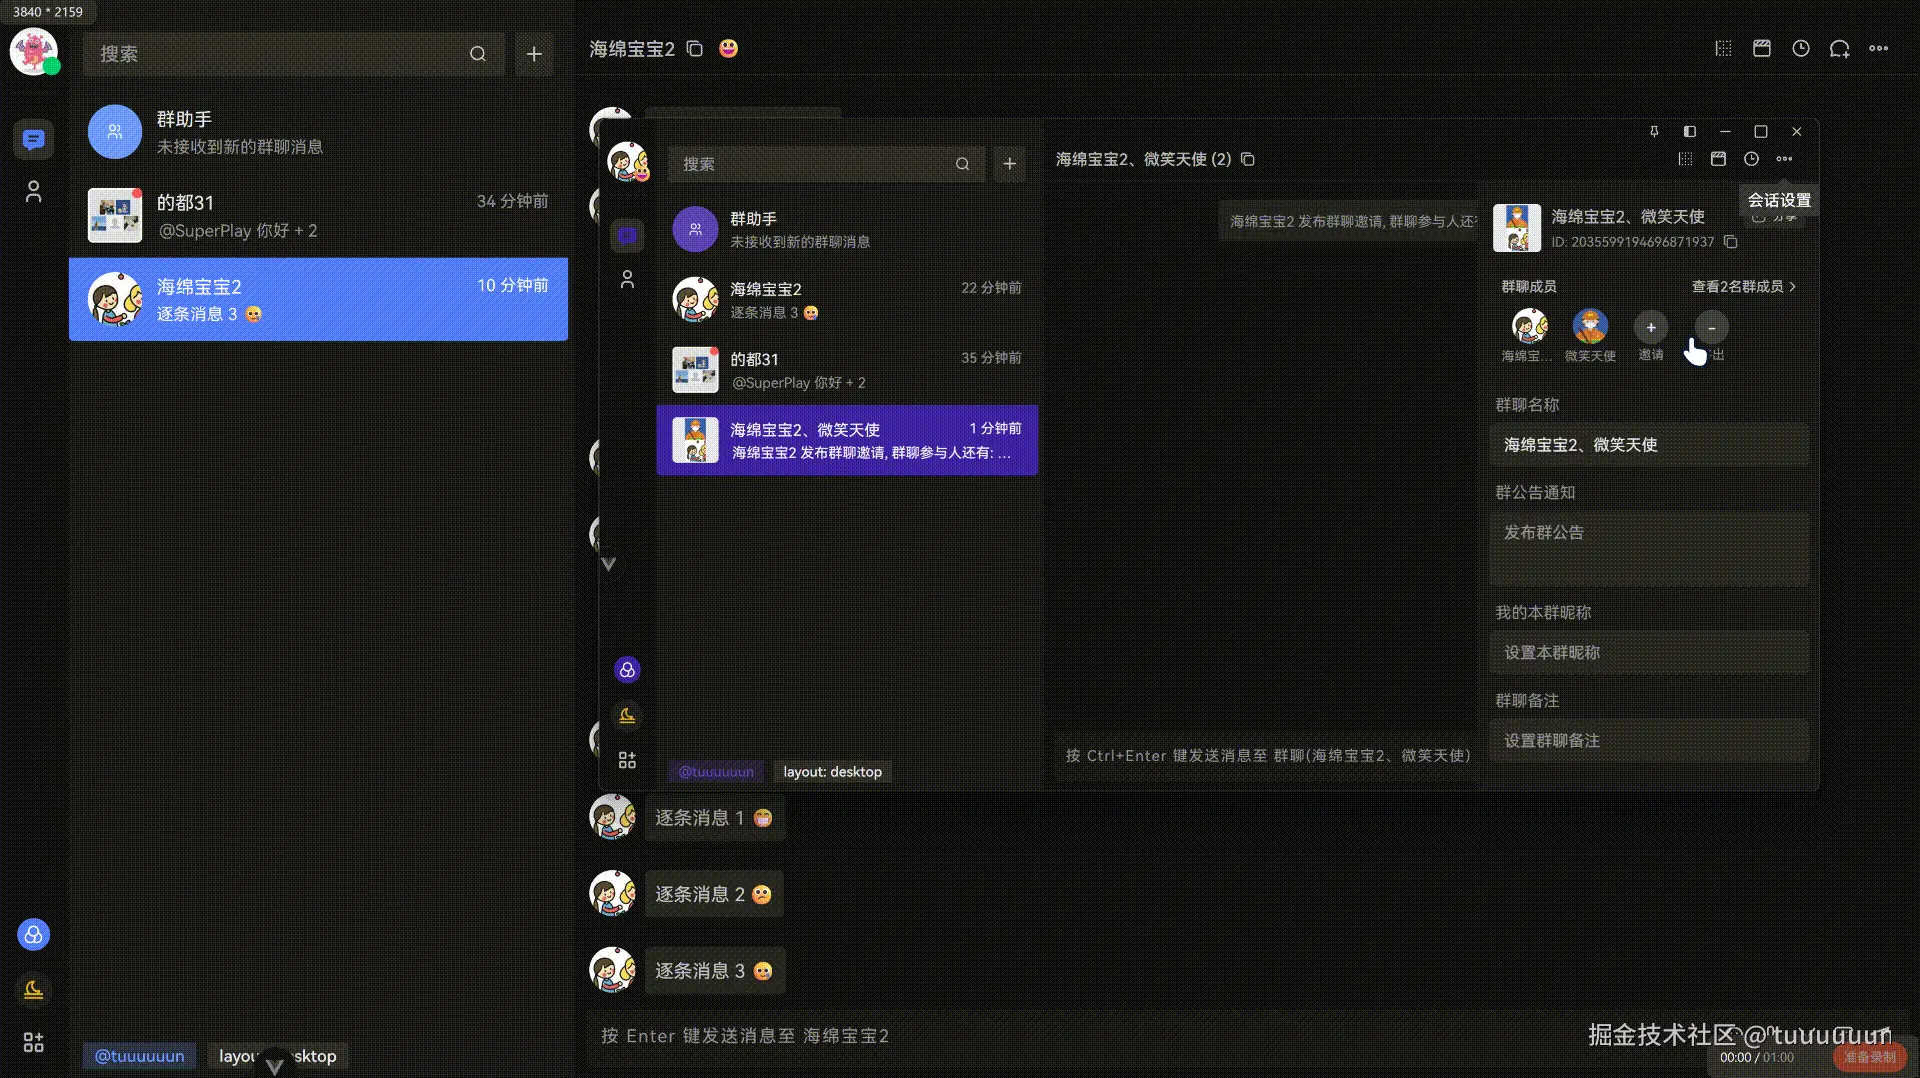Toggle dark mode via the moon icon
1920x1078 pixels.
tap(34, 989)
